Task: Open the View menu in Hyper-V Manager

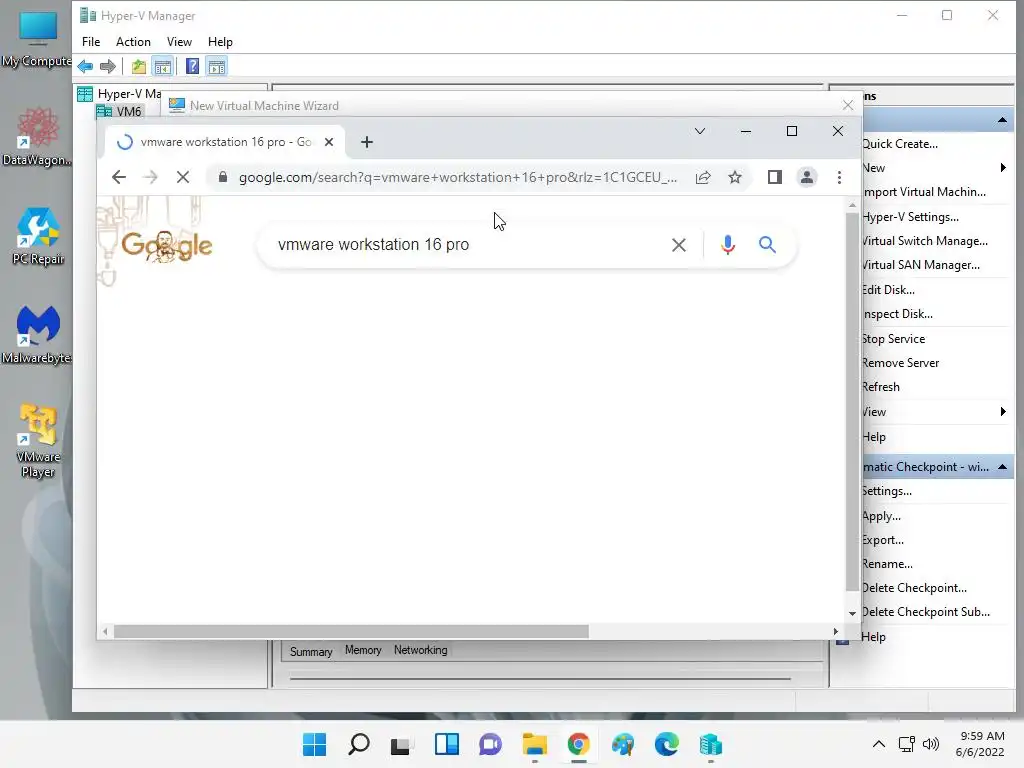Action: pyautogui.click(x=179, y=42)
